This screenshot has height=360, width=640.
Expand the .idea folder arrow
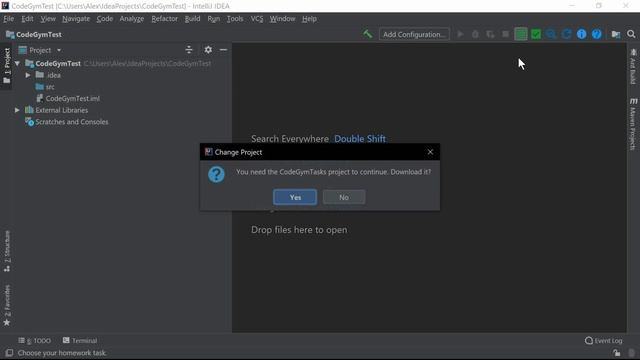coord(28,75)
